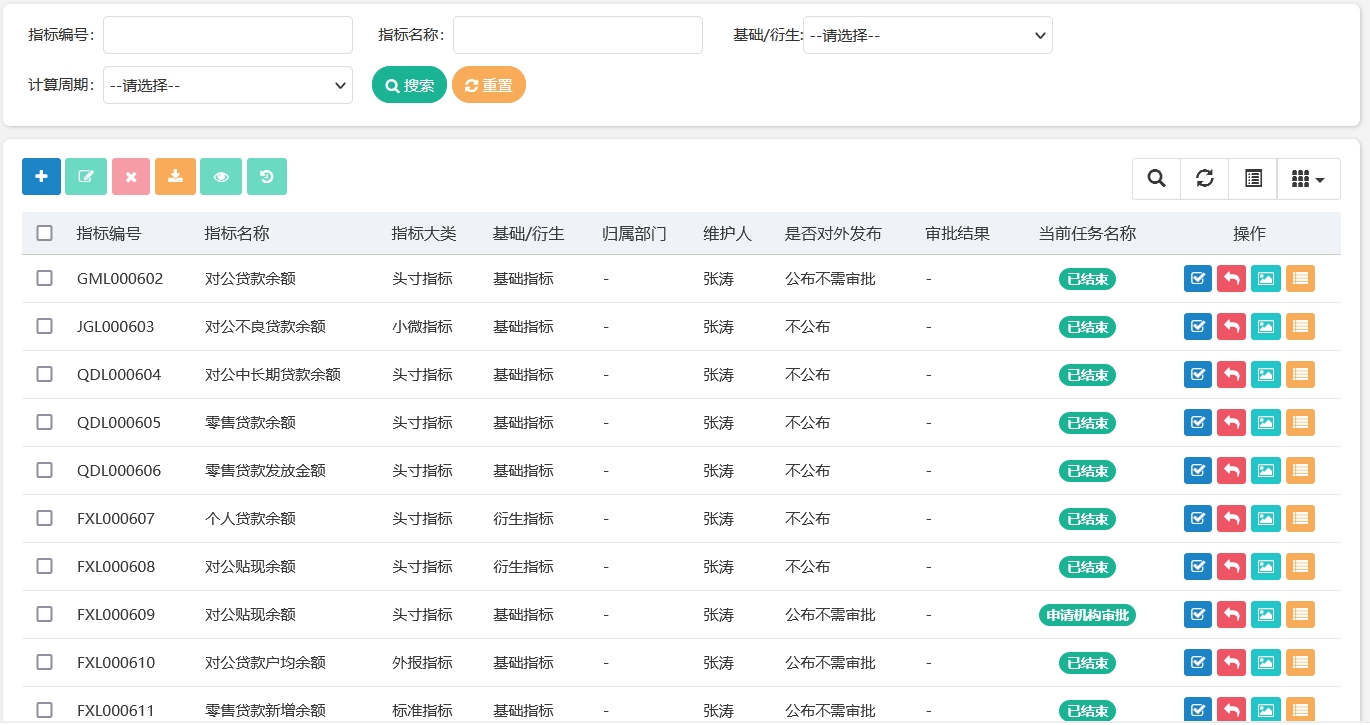Focus the 指标编号 input field
This screenshot has height=725, width=1370.
point(228,35)
